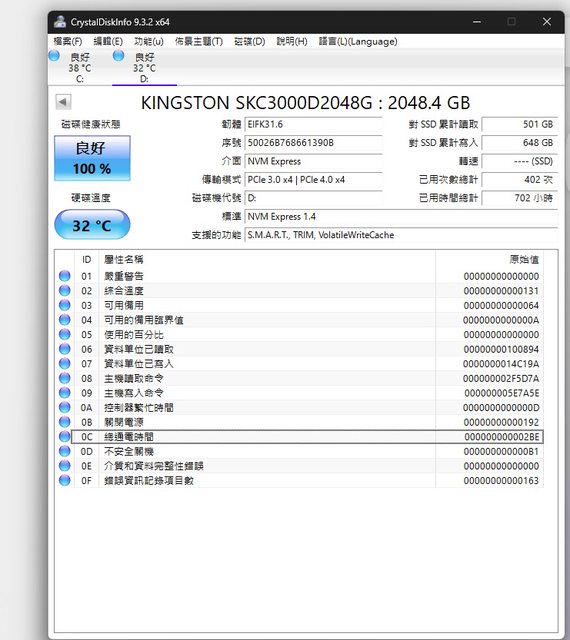Screen dimensions: 570x640
Task: Click raw value 000000014C19A
Action: [x=501, y=364]
